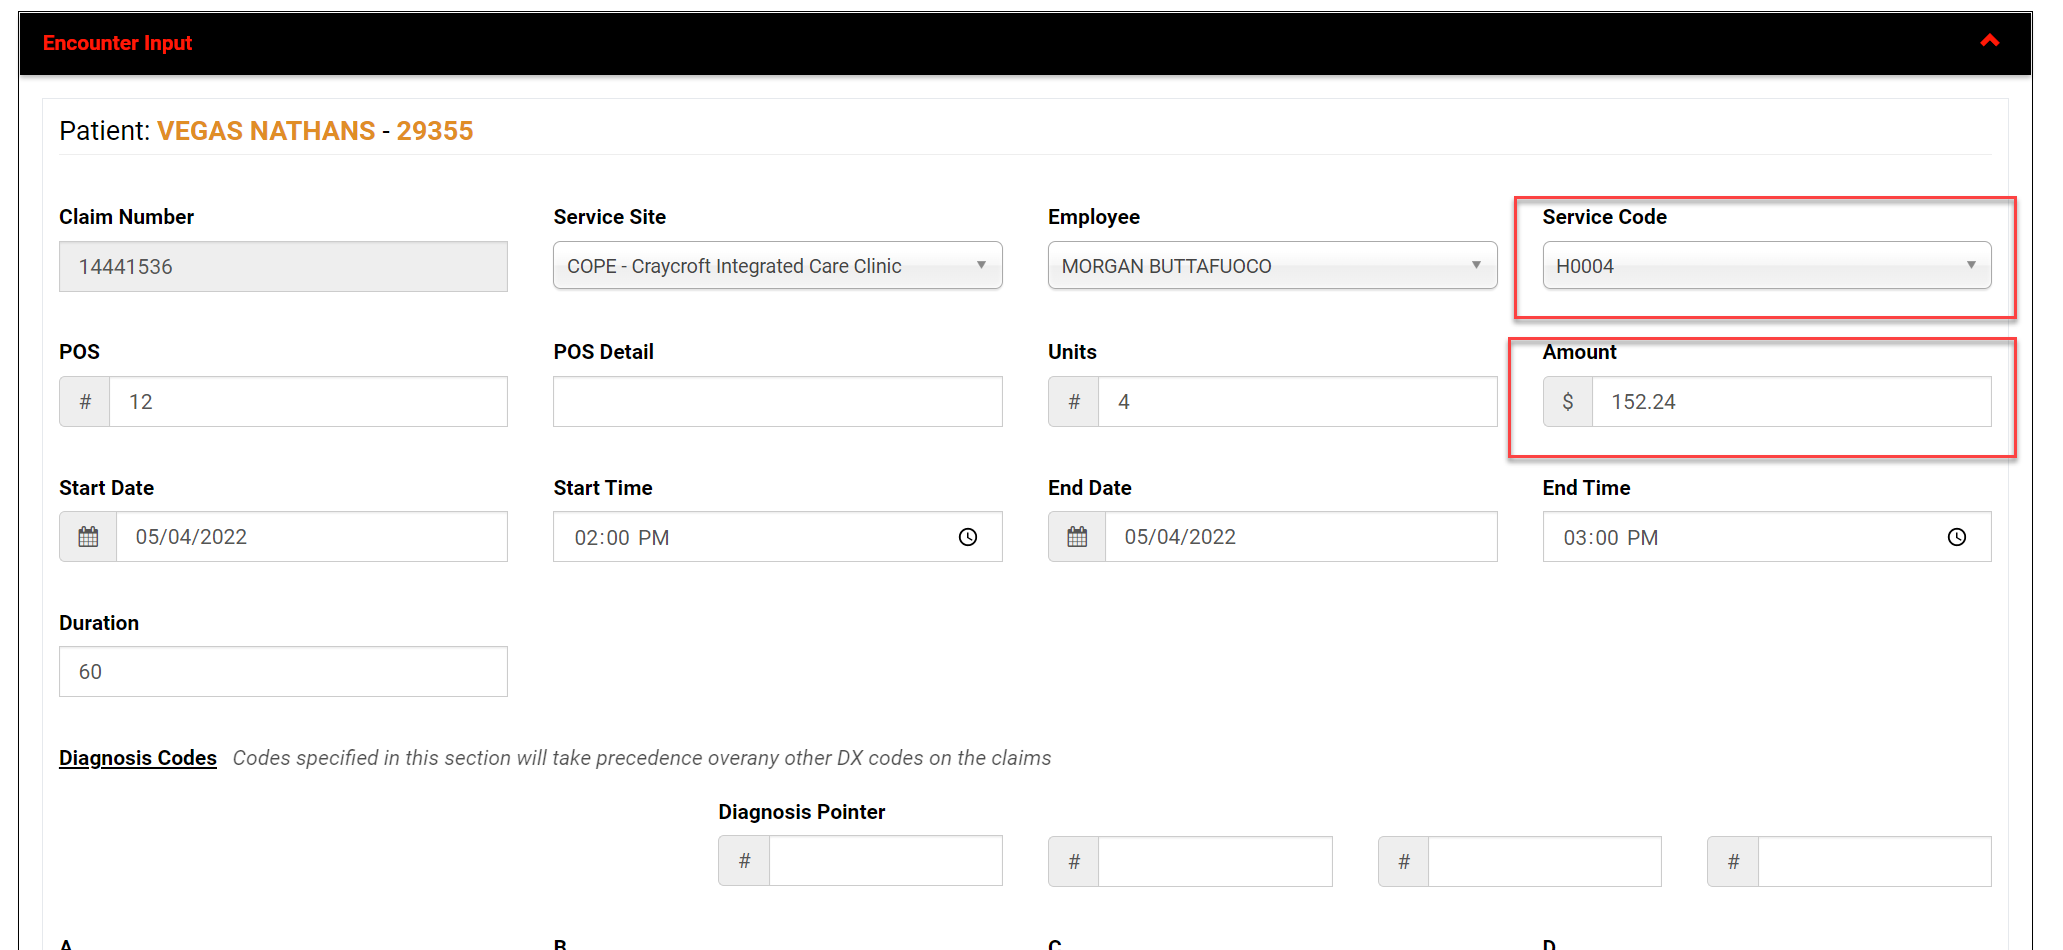
Task: Click the Start Time input field
Action: pos(777,537)
